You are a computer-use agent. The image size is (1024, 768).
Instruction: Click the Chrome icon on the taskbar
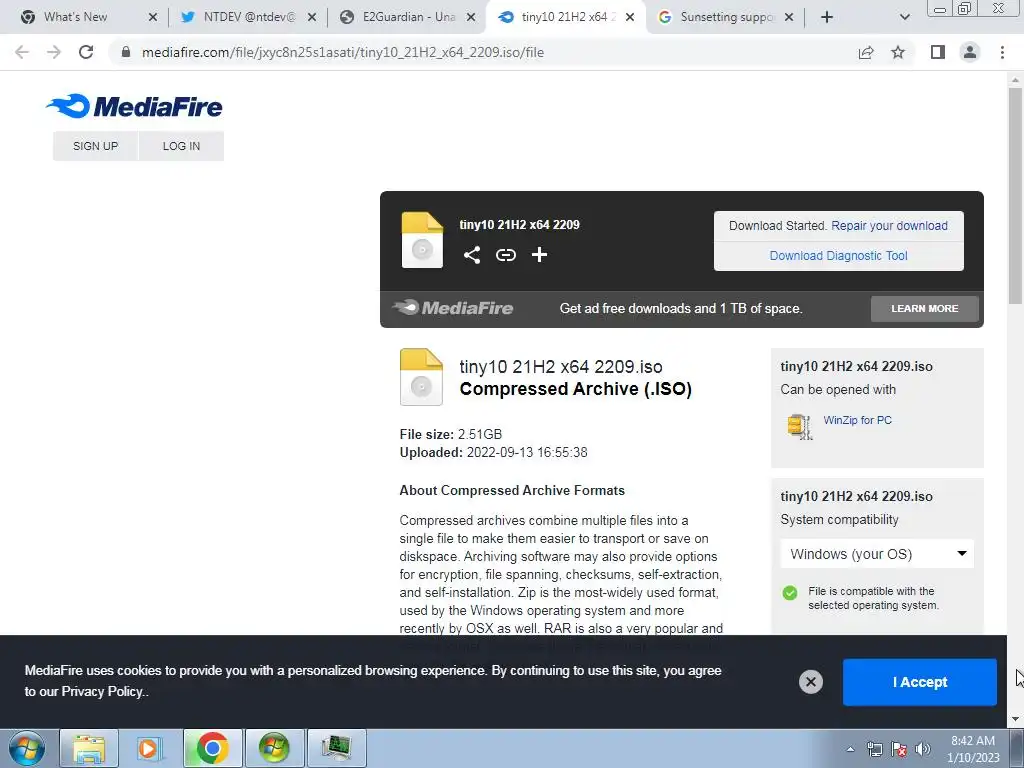(x=212, y=748)
